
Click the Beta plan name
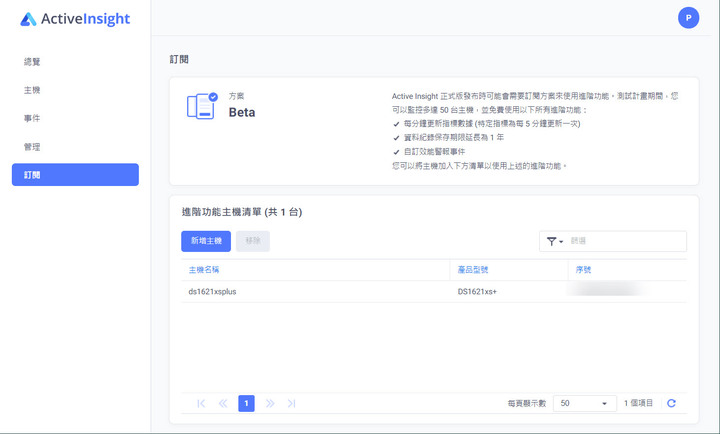(242, 113)
